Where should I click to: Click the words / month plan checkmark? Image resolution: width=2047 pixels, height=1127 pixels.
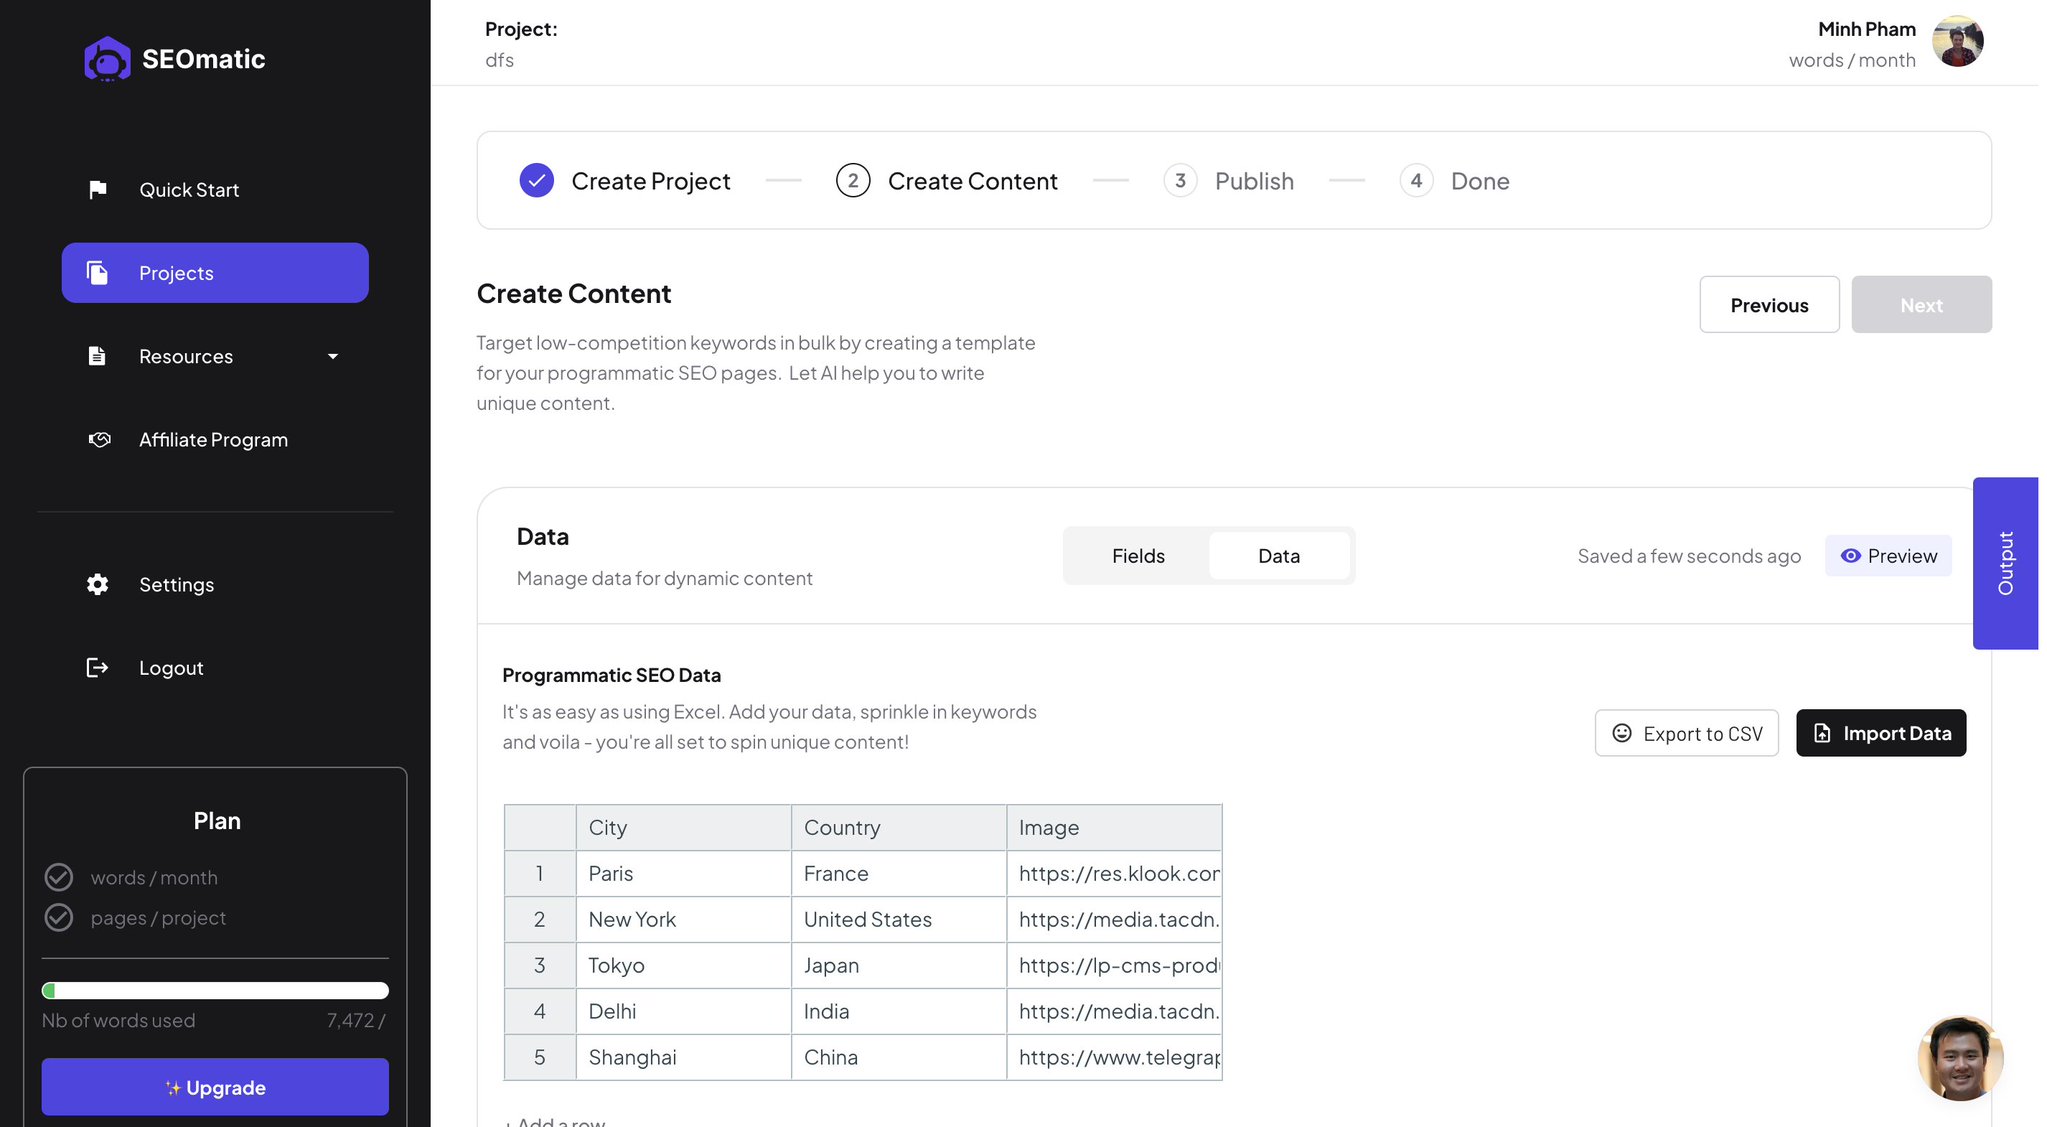click(59, 877)
